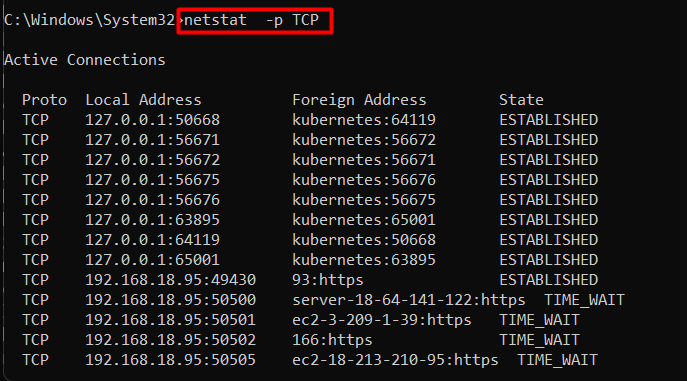Click foreign address kubernetes:65001
The width and height of the screenshot is (687, 381).
(364, 220)
